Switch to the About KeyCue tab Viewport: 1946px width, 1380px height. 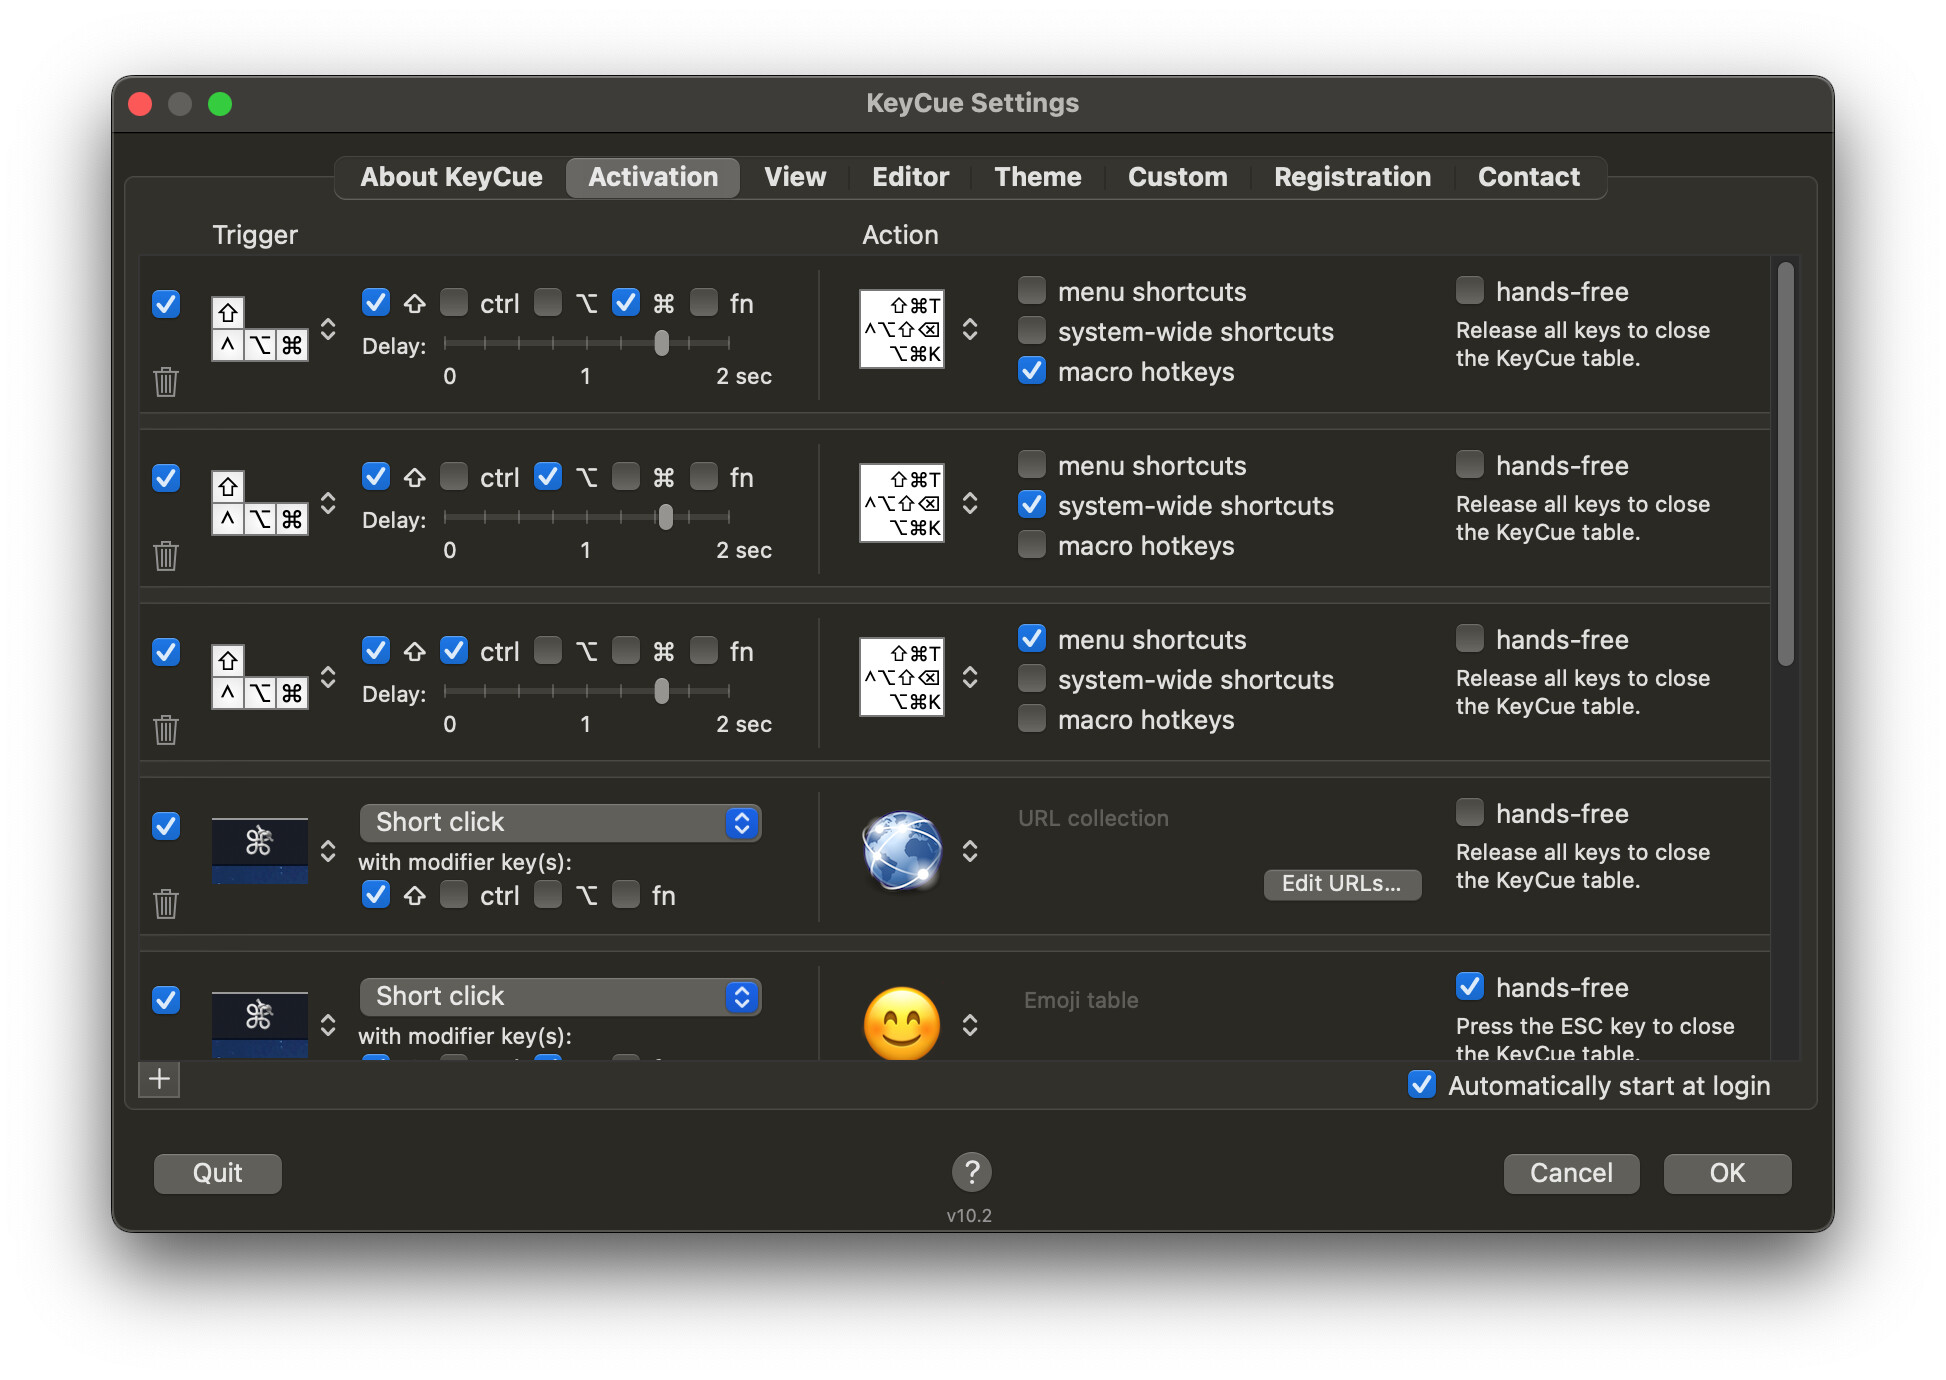click(451, 177)
